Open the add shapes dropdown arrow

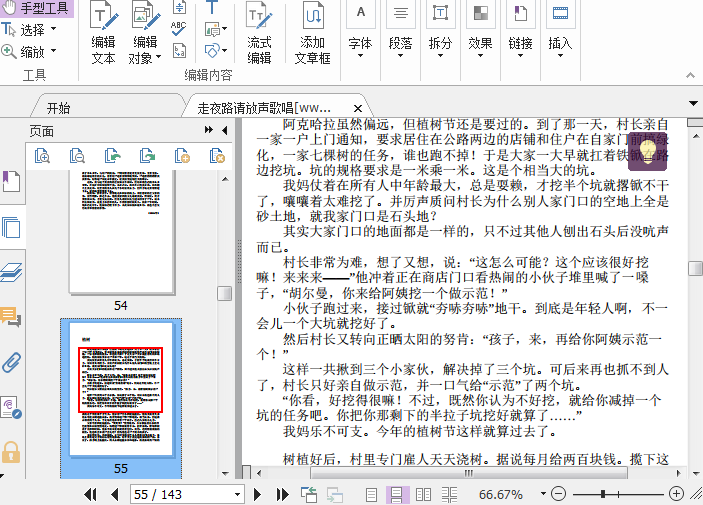(x=224, y=50)
